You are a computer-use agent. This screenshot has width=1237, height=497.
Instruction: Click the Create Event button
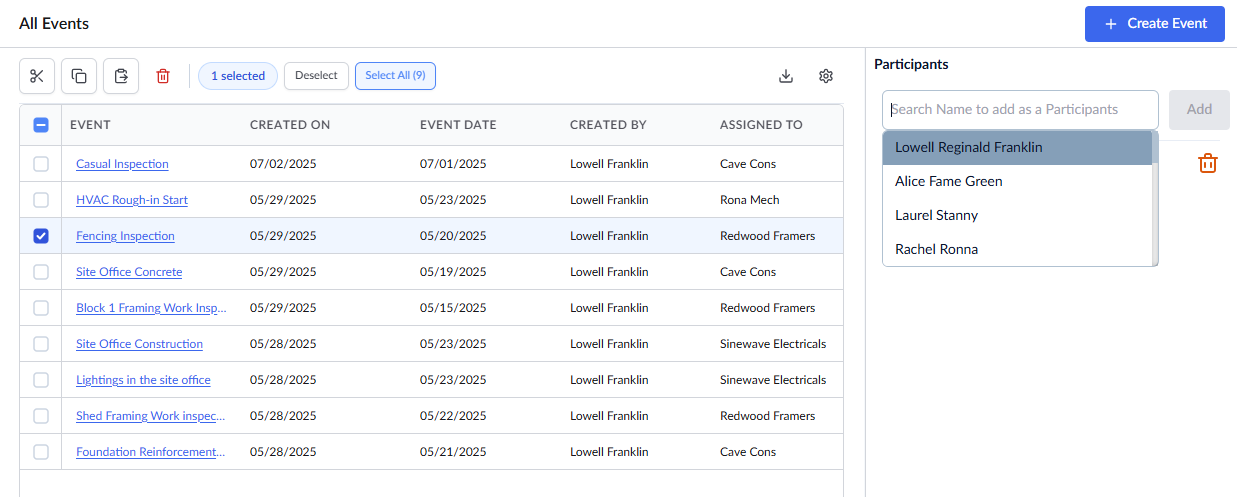pyautogui.click(x=1155, y=24)
